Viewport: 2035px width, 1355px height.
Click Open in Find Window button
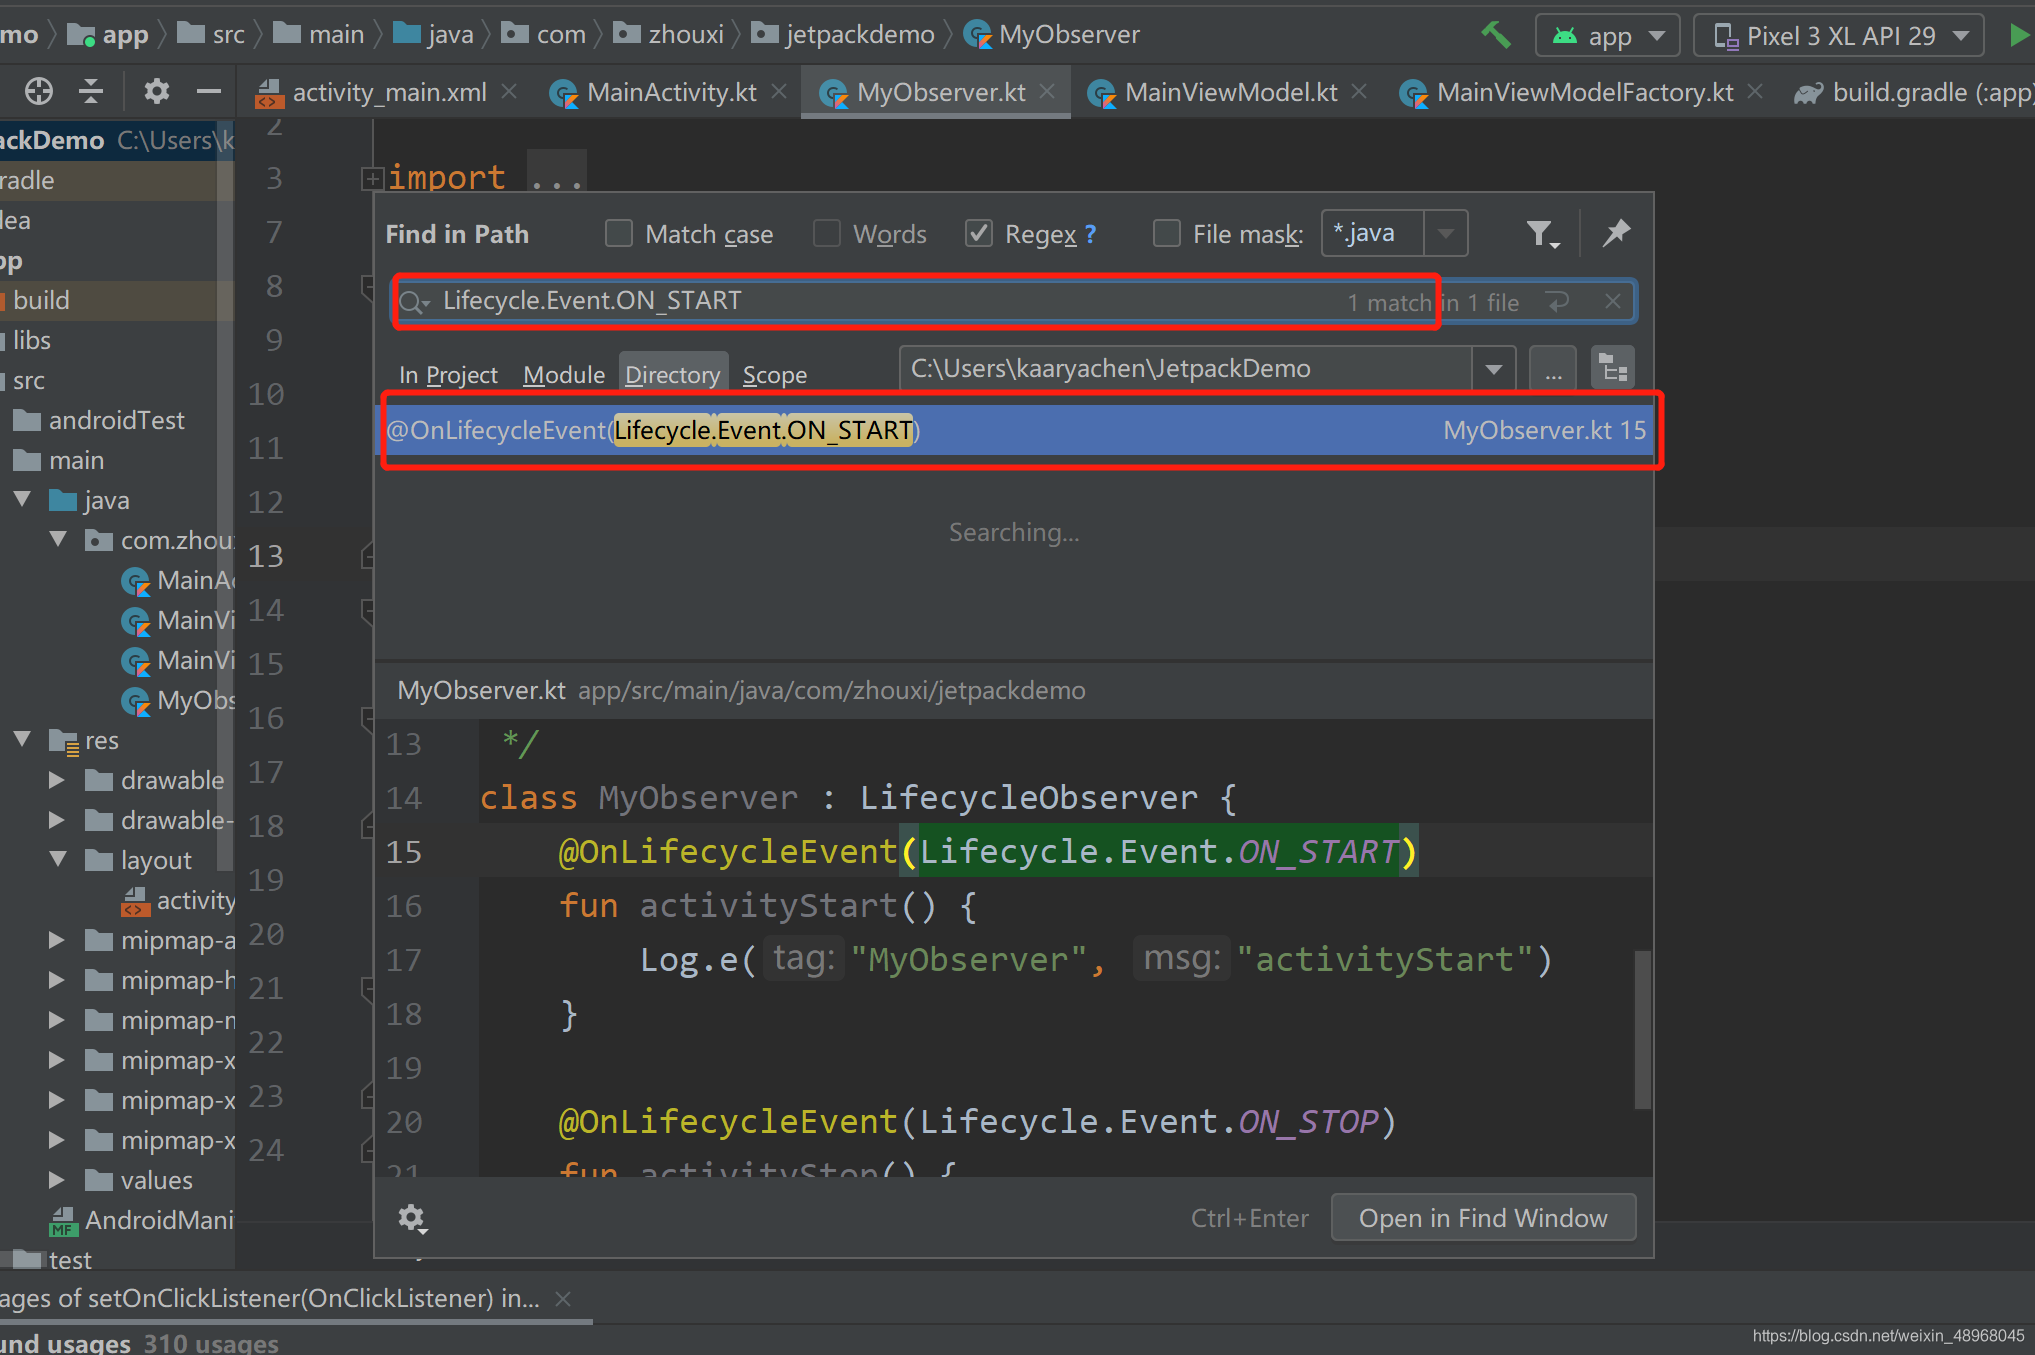pyautogui.click(x=1482, y=1218)
